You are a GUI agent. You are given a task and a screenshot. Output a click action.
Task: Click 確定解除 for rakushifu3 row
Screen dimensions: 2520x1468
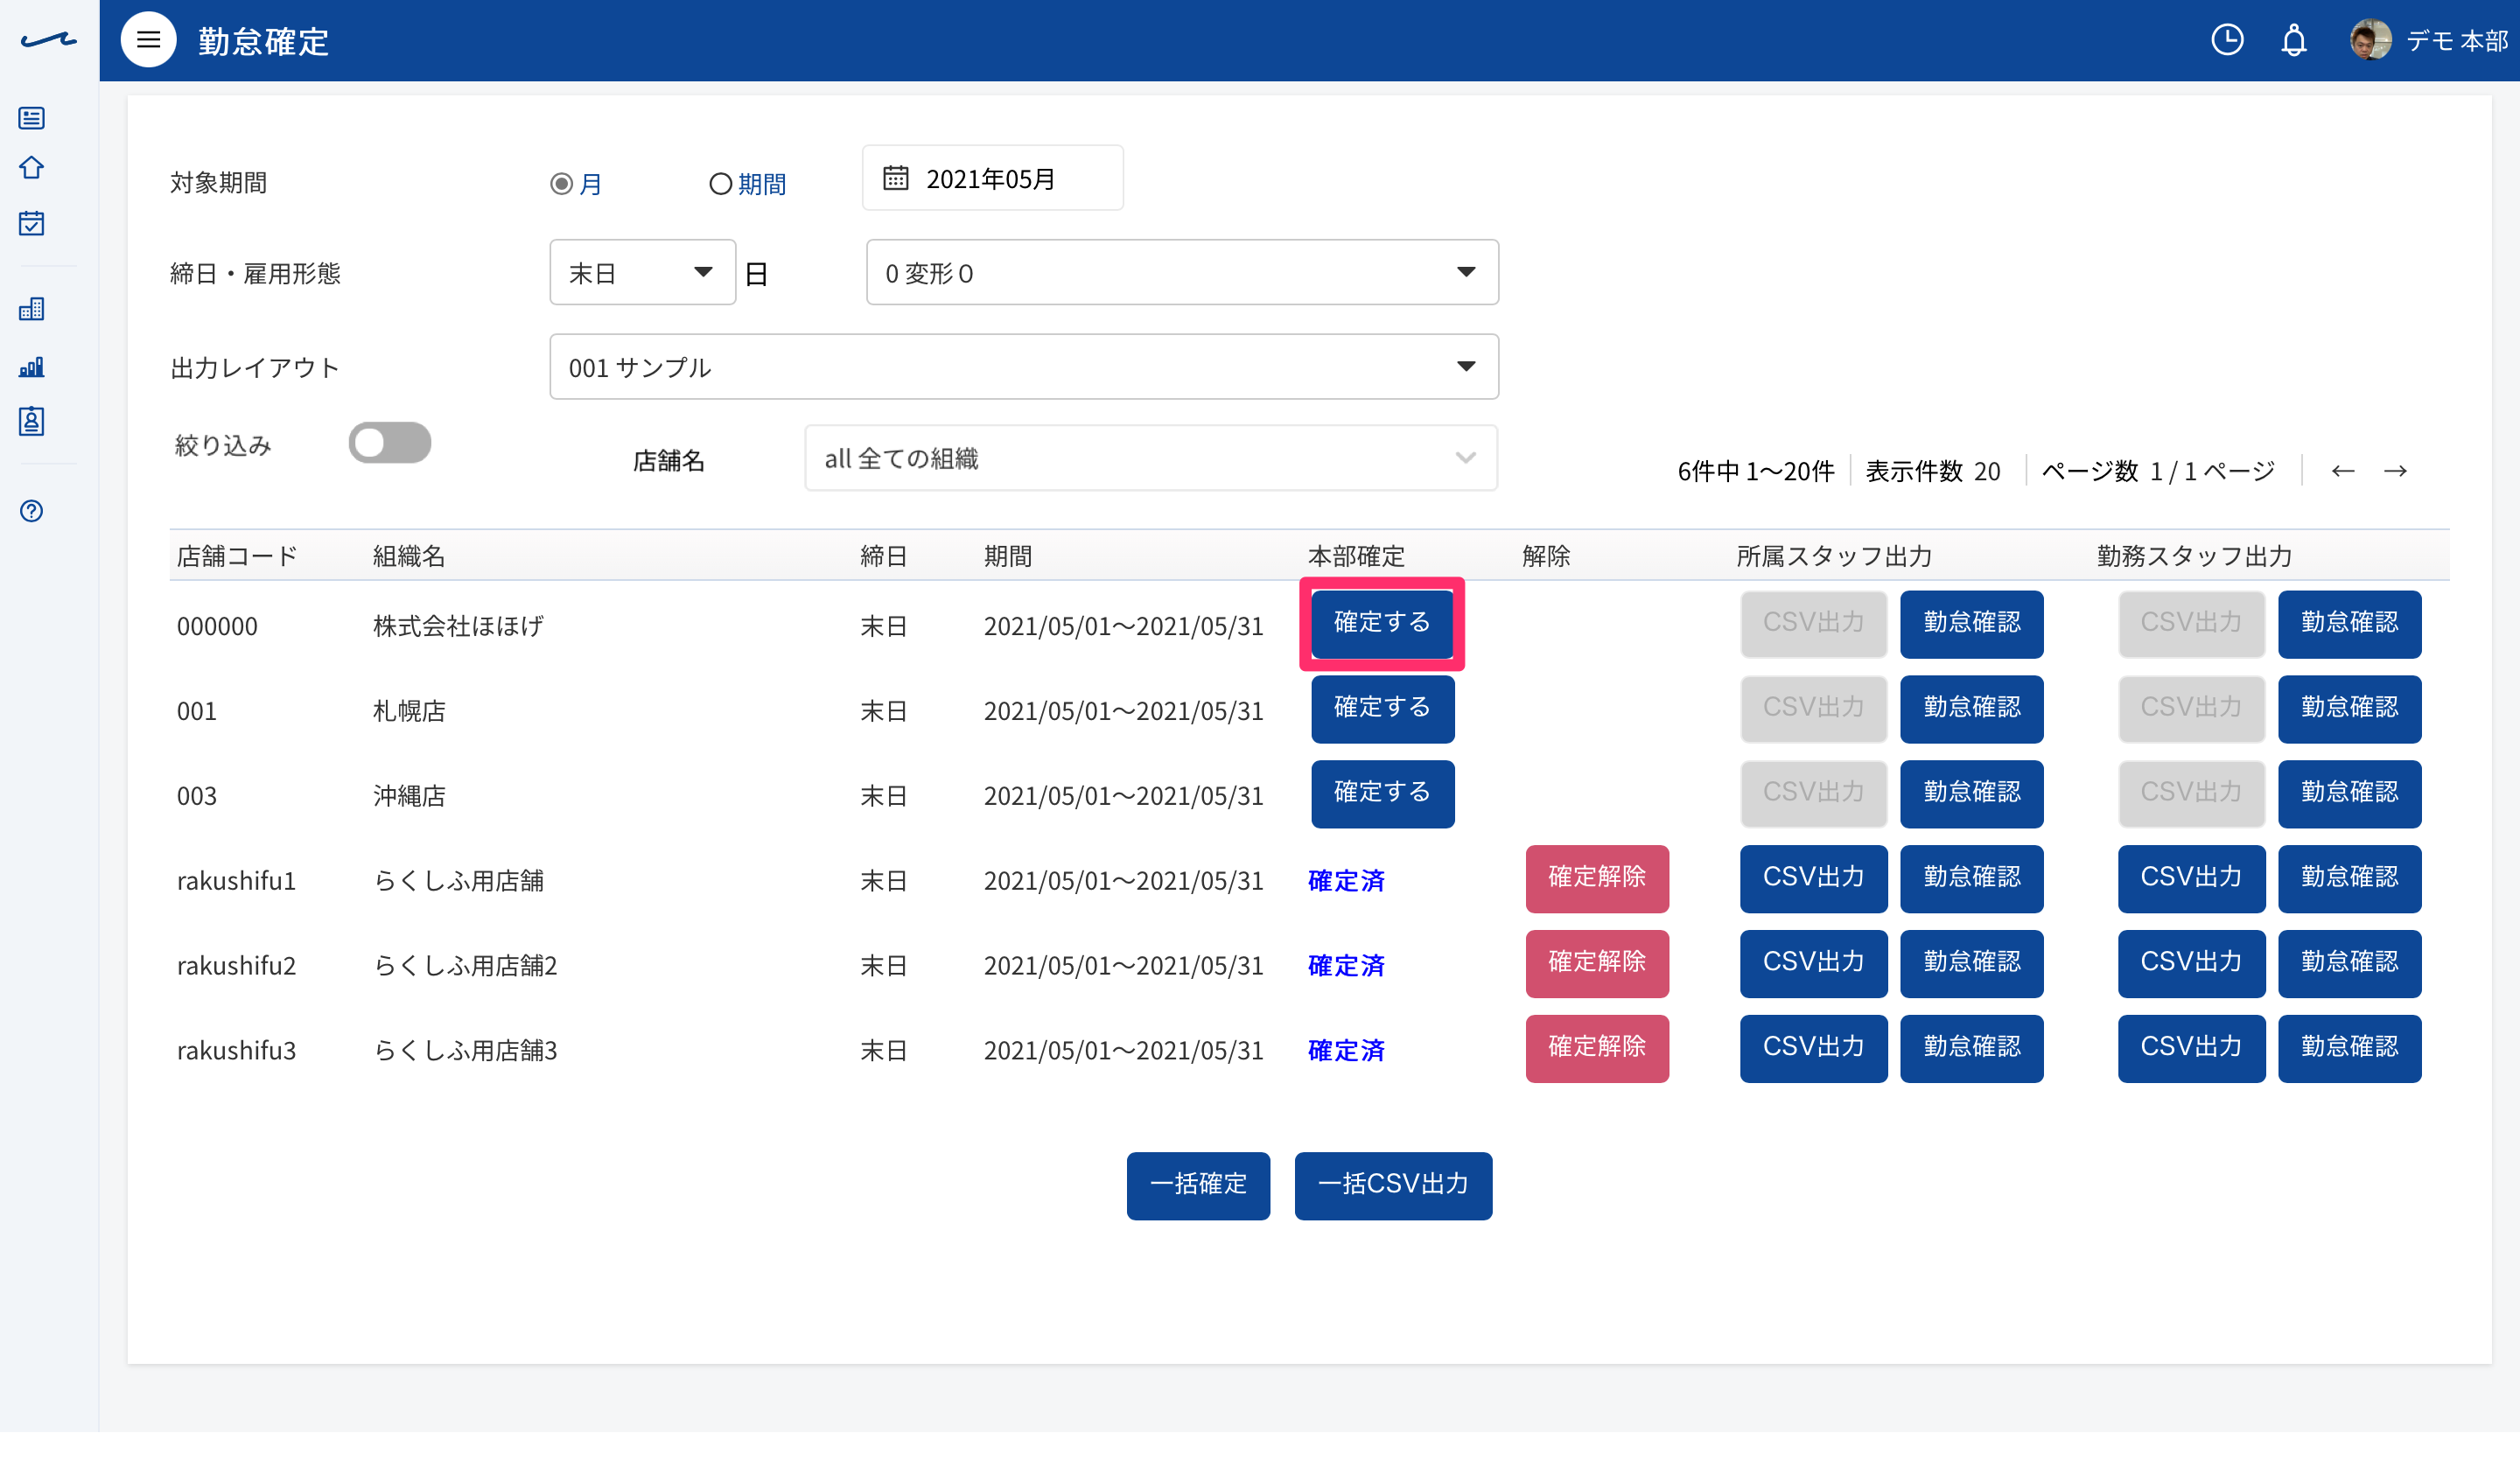point(1597,1049)
